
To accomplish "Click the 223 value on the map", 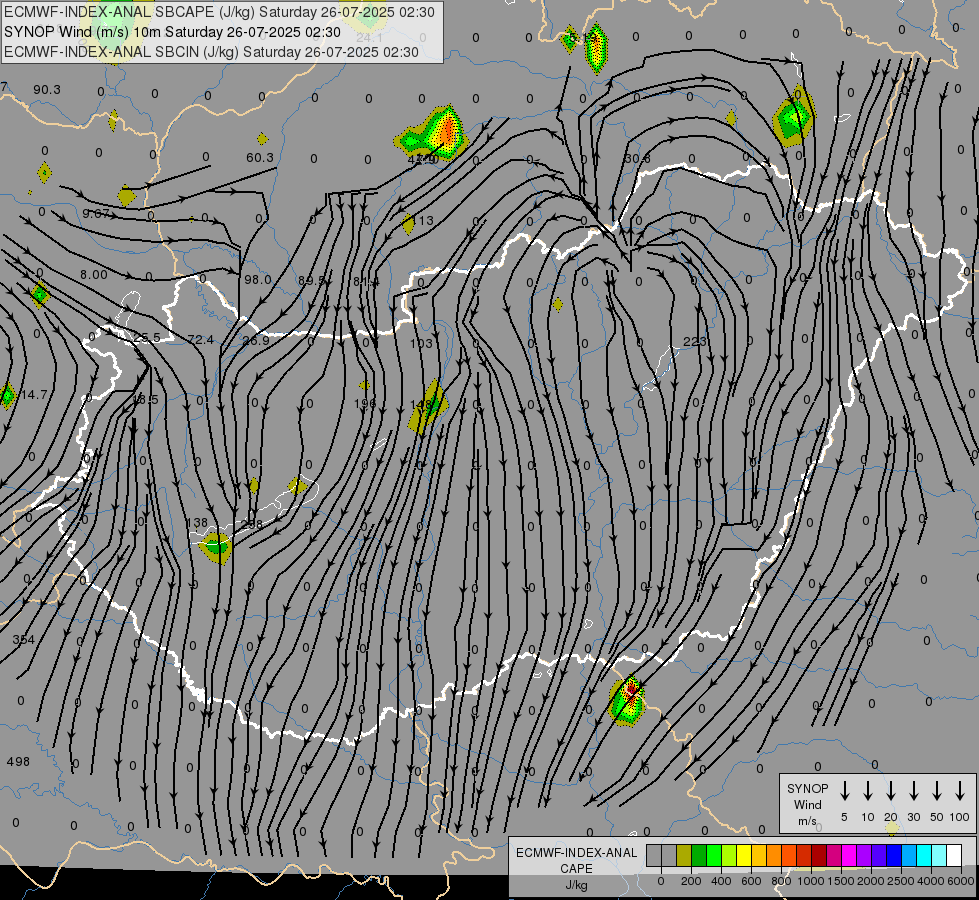I will pyautogui.click(x=694, y=342).
